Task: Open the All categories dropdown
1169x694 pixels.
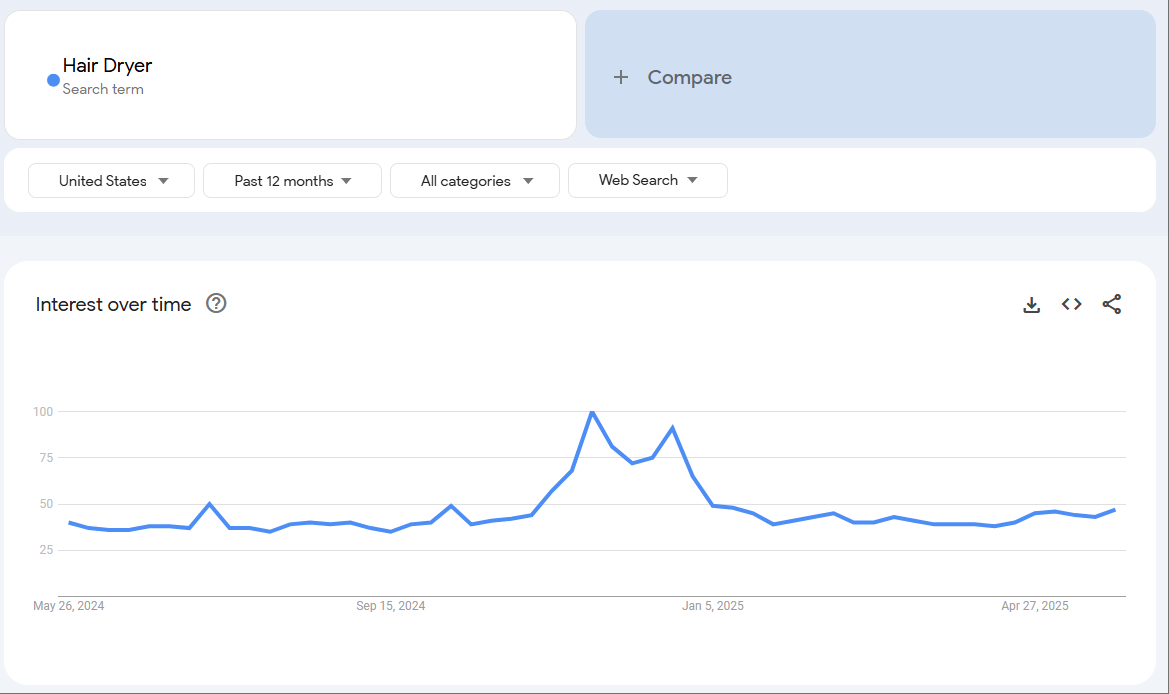Action: click(475, 180)
